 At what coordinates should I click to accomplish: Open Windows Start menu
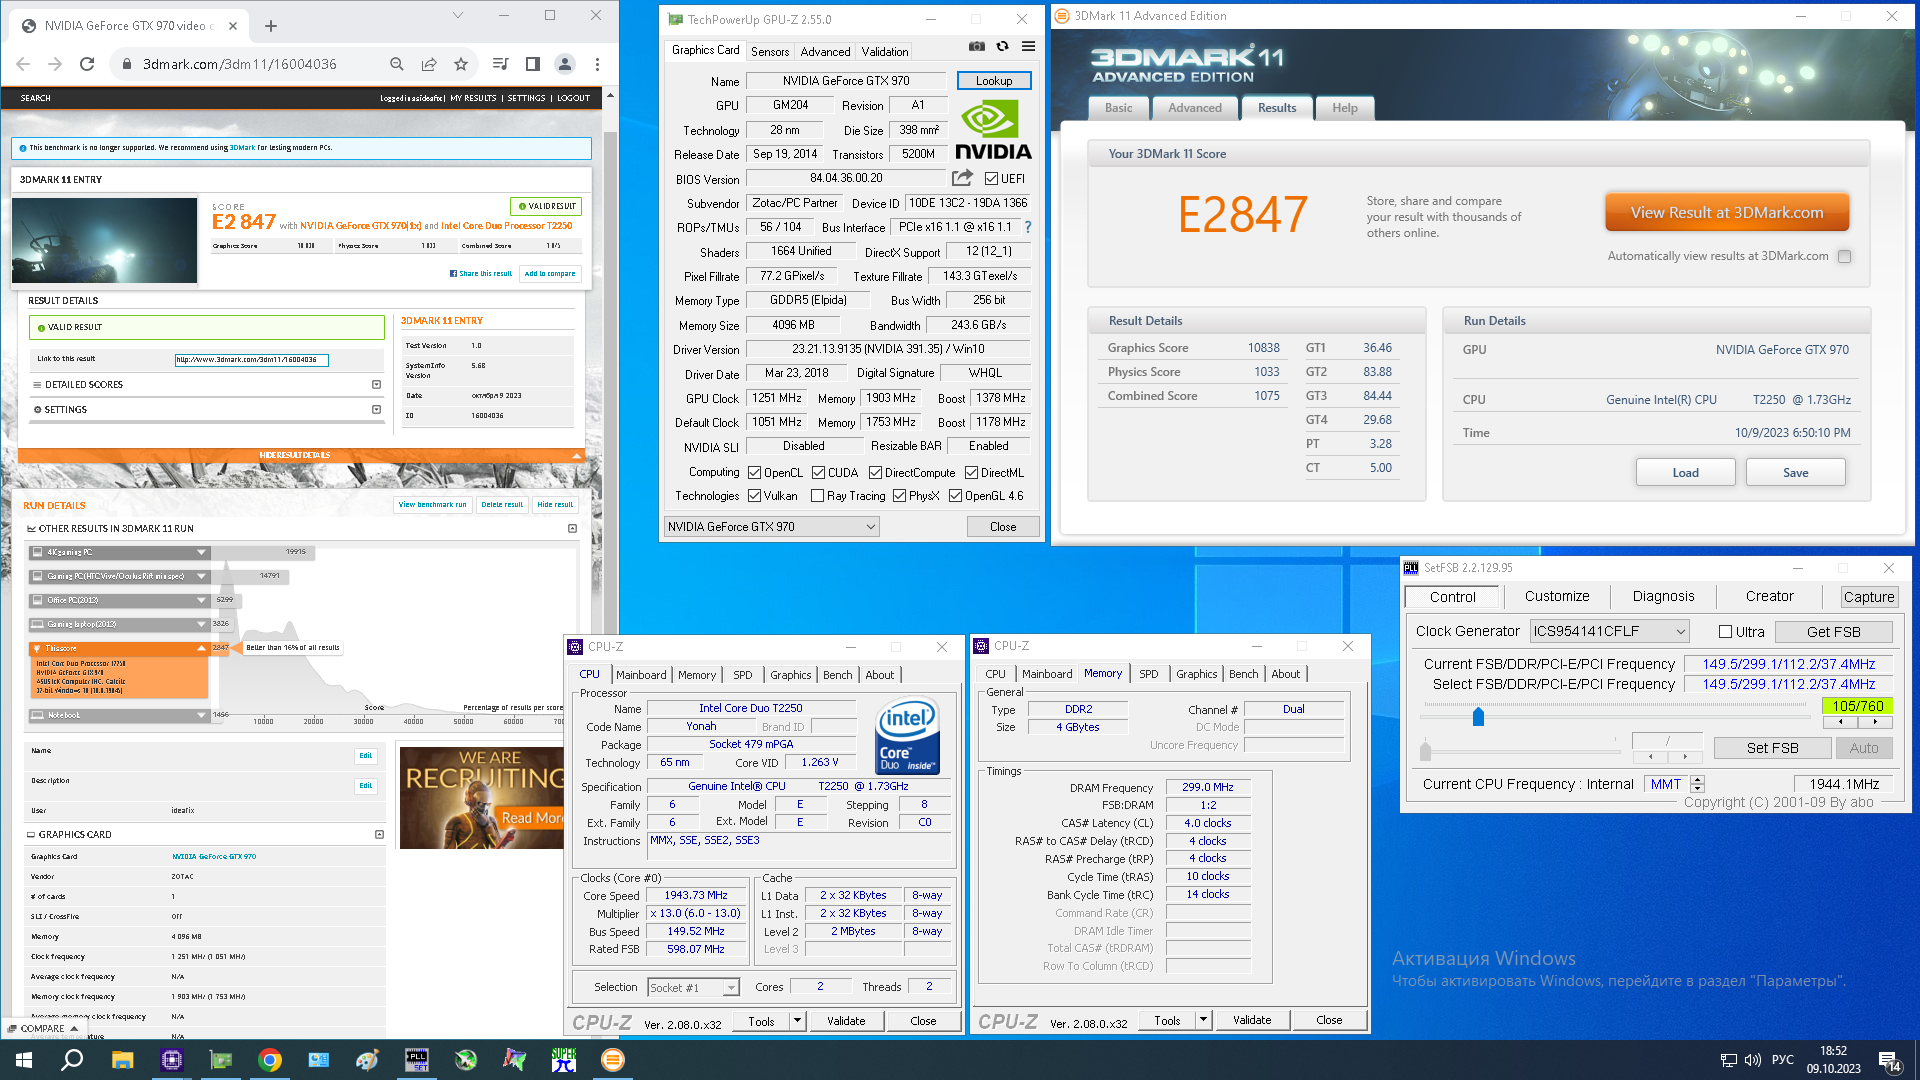pyautogui.click(x=24, y=1060)
